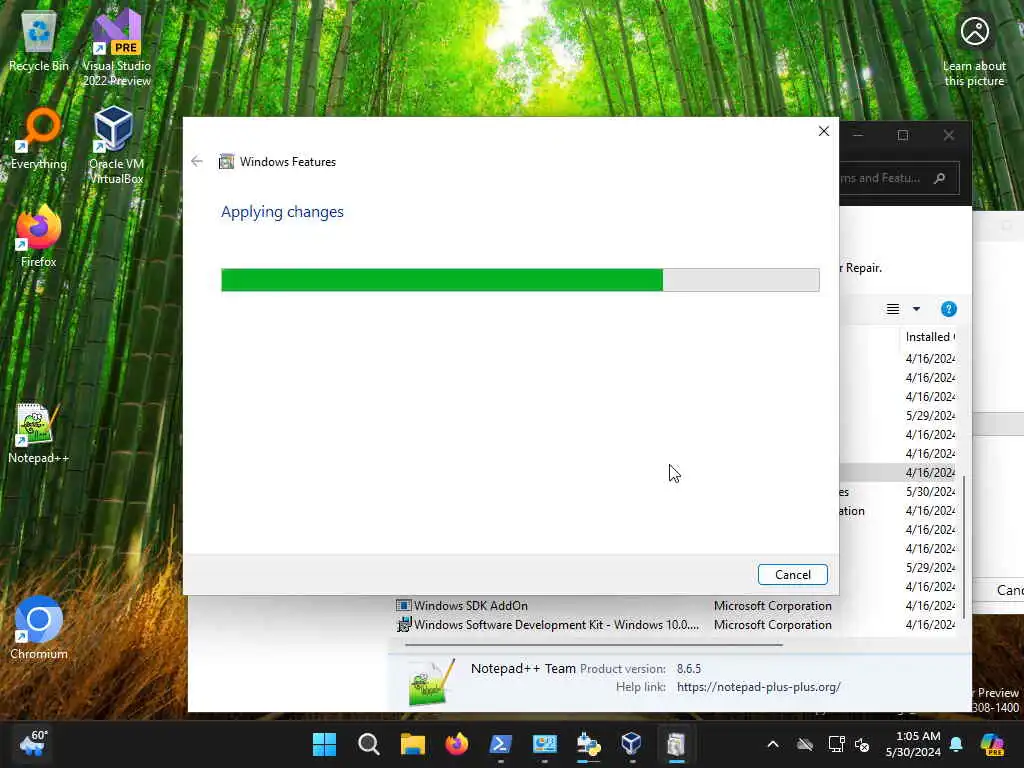Click the view options list icon

[893, 309]
